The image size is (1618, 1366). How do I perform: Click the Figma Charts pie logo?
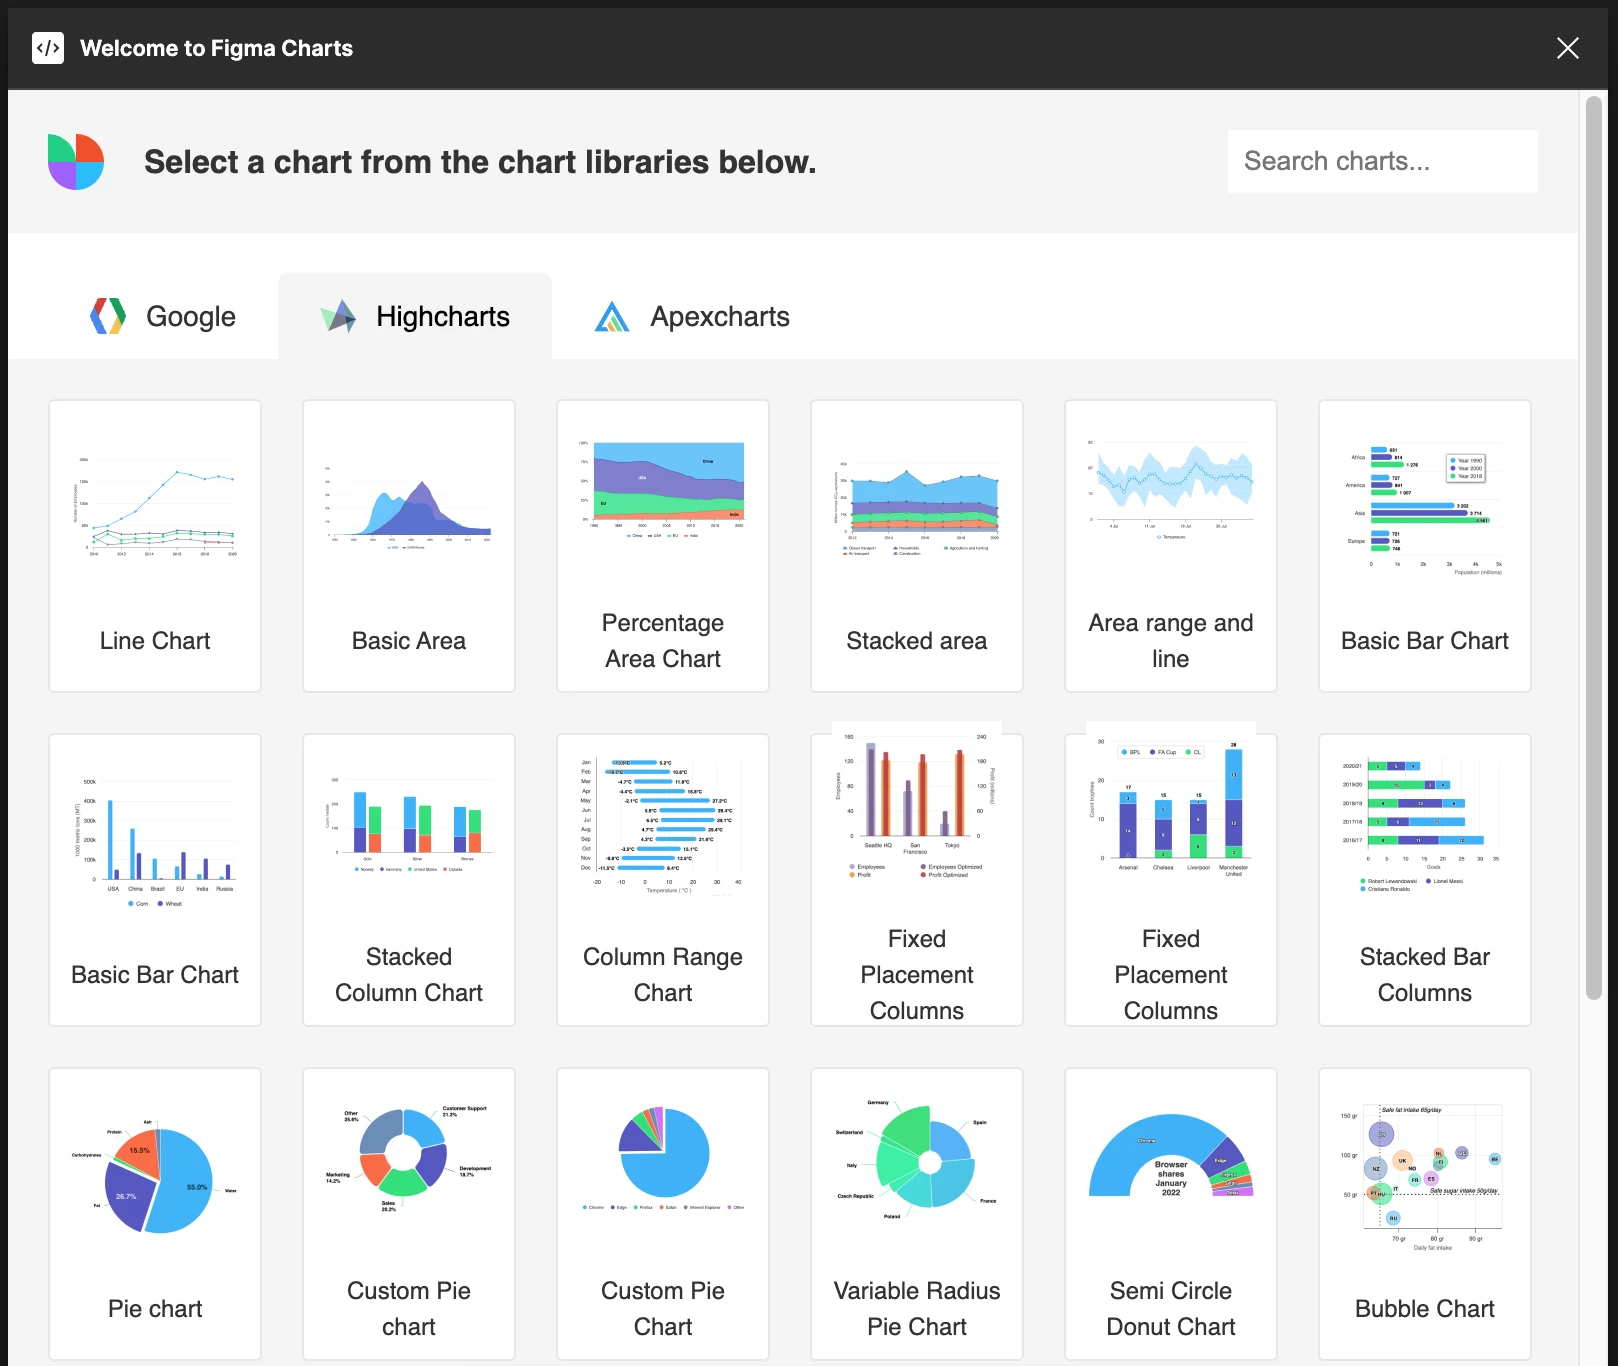pos(76,162)
